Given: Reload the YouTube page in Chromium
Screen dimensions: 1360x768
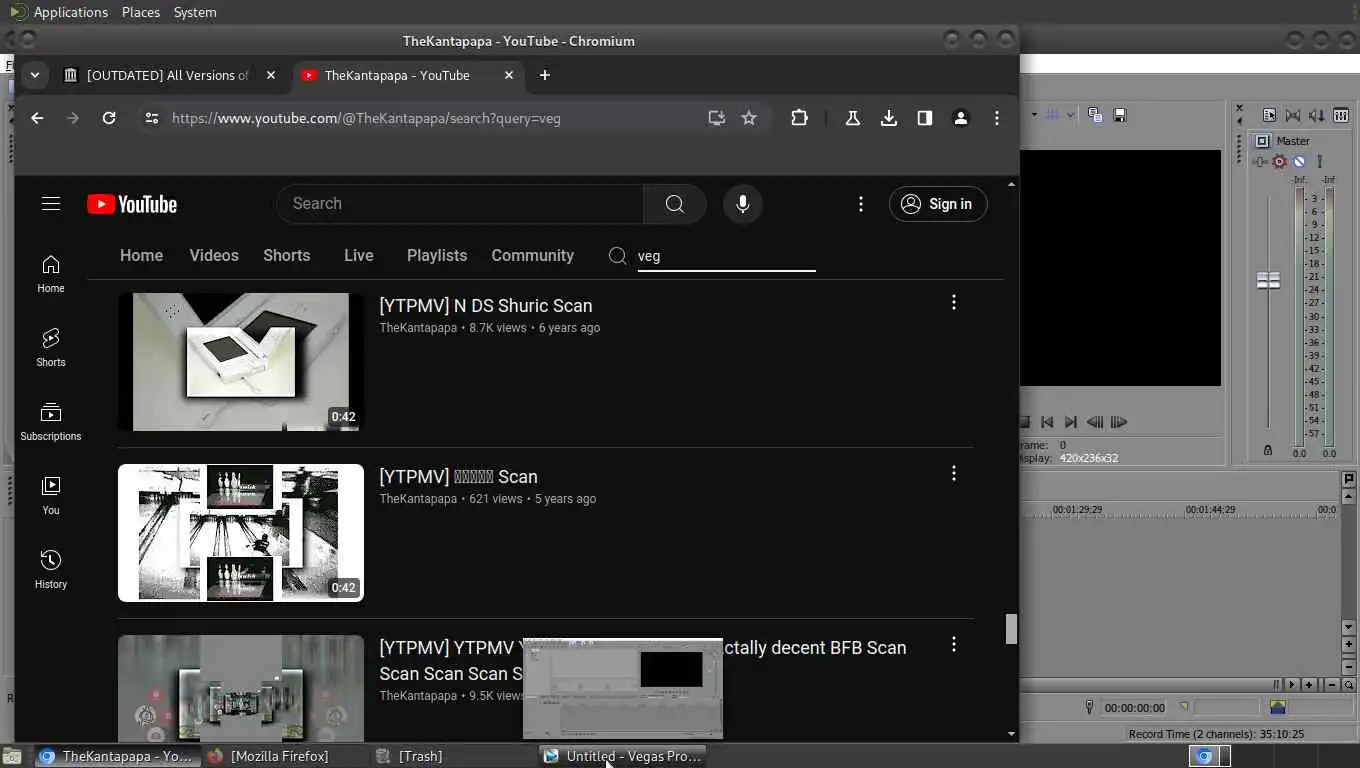Looking at the screenshot, I should click(109, 118).
